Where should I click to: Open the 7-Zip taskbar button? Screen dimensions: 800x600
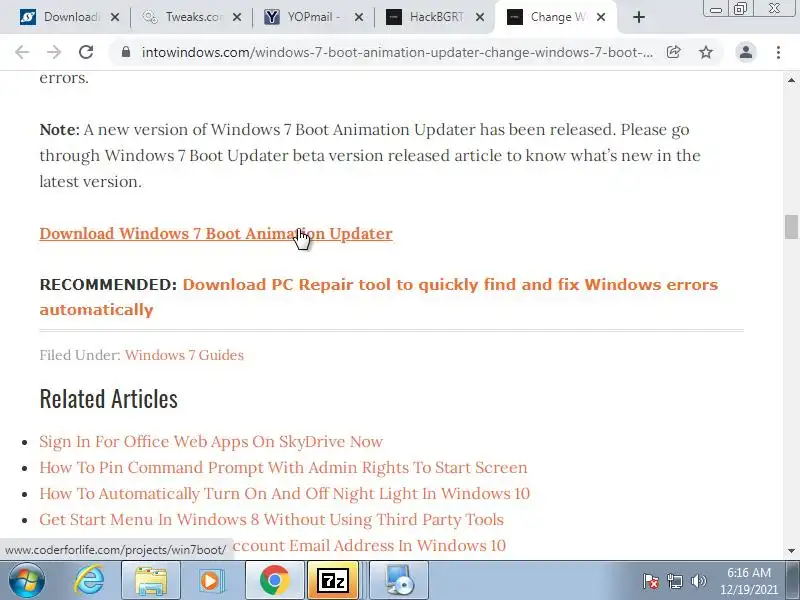coord(333,581)
